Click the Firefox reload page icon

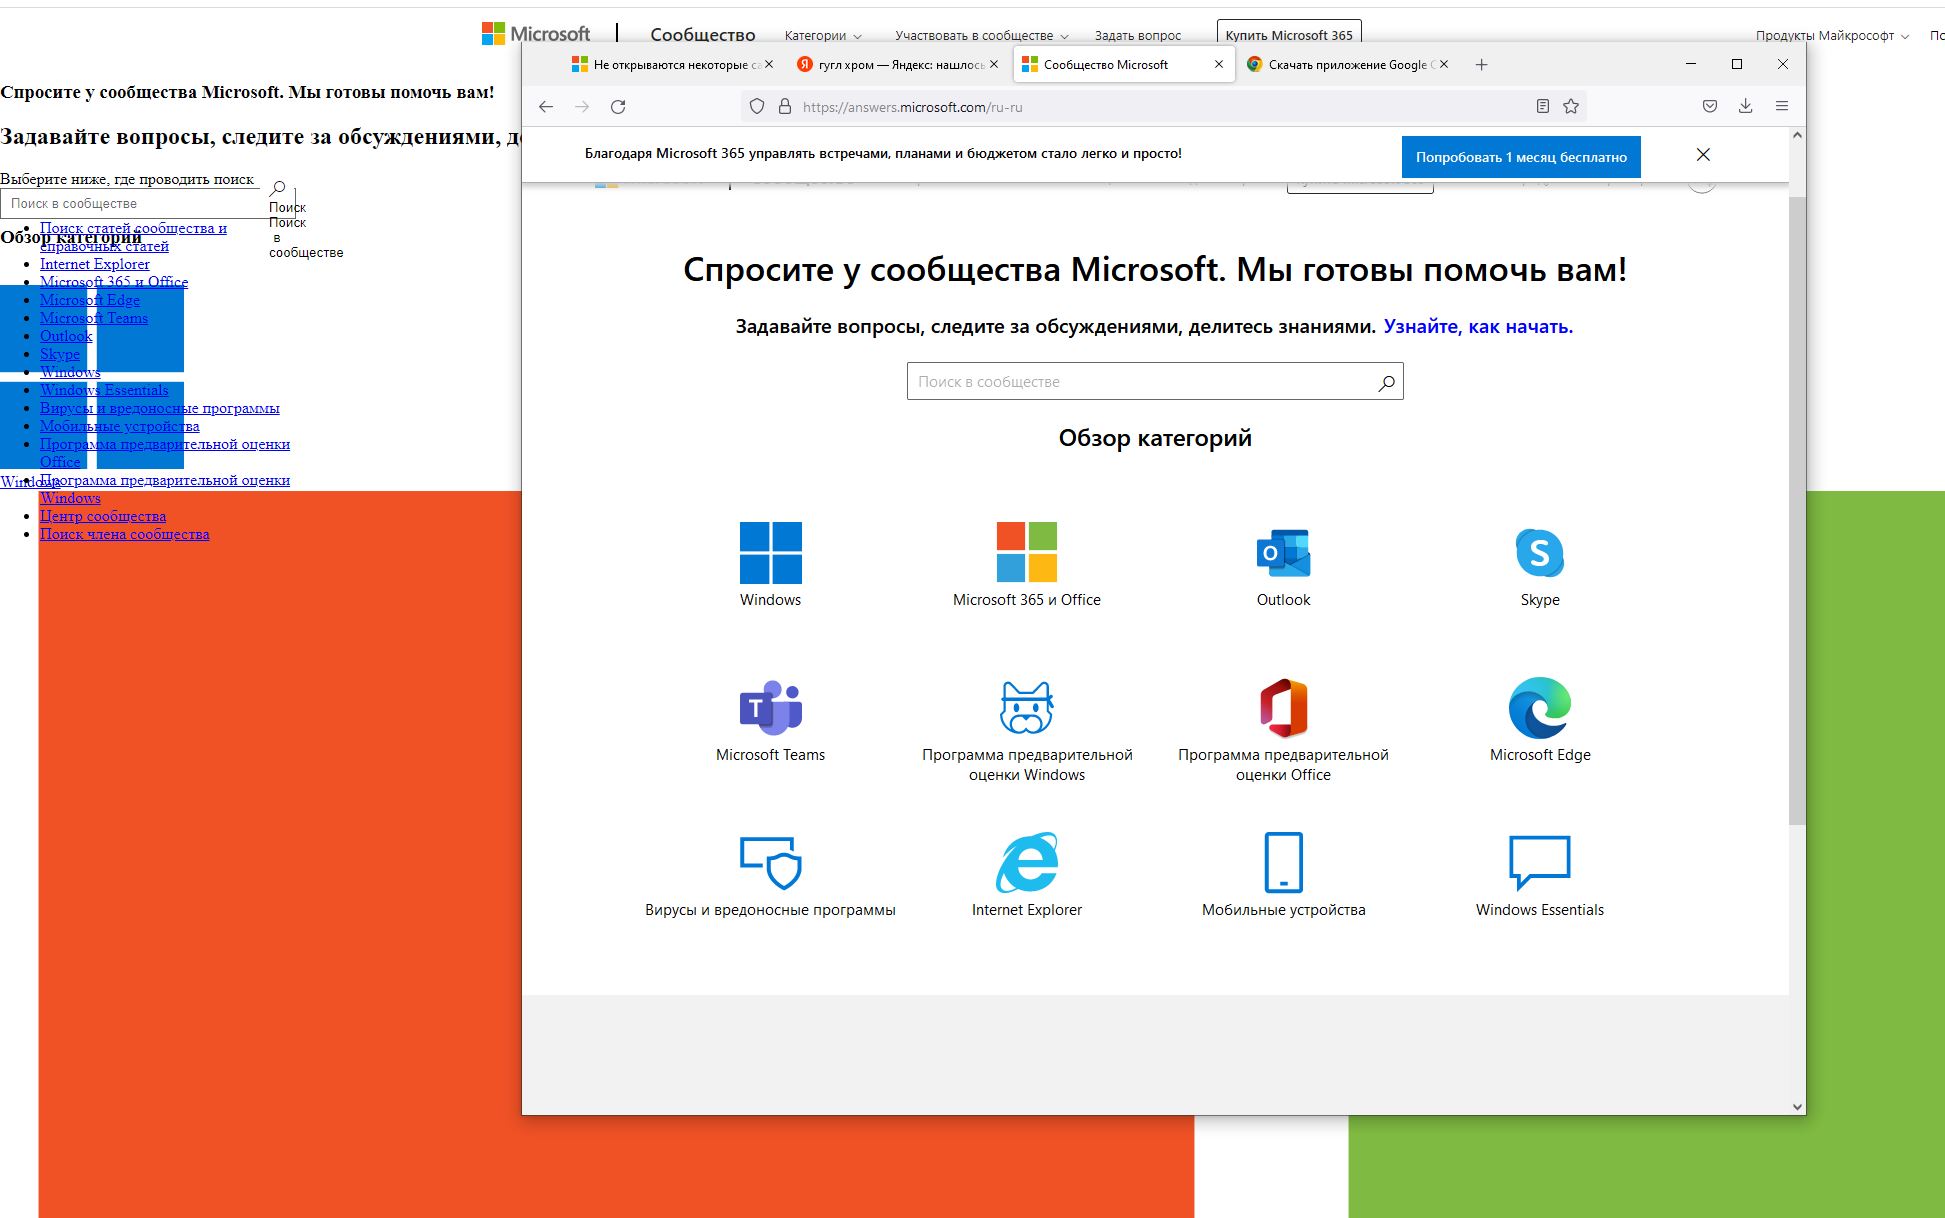tap(618, 107)
